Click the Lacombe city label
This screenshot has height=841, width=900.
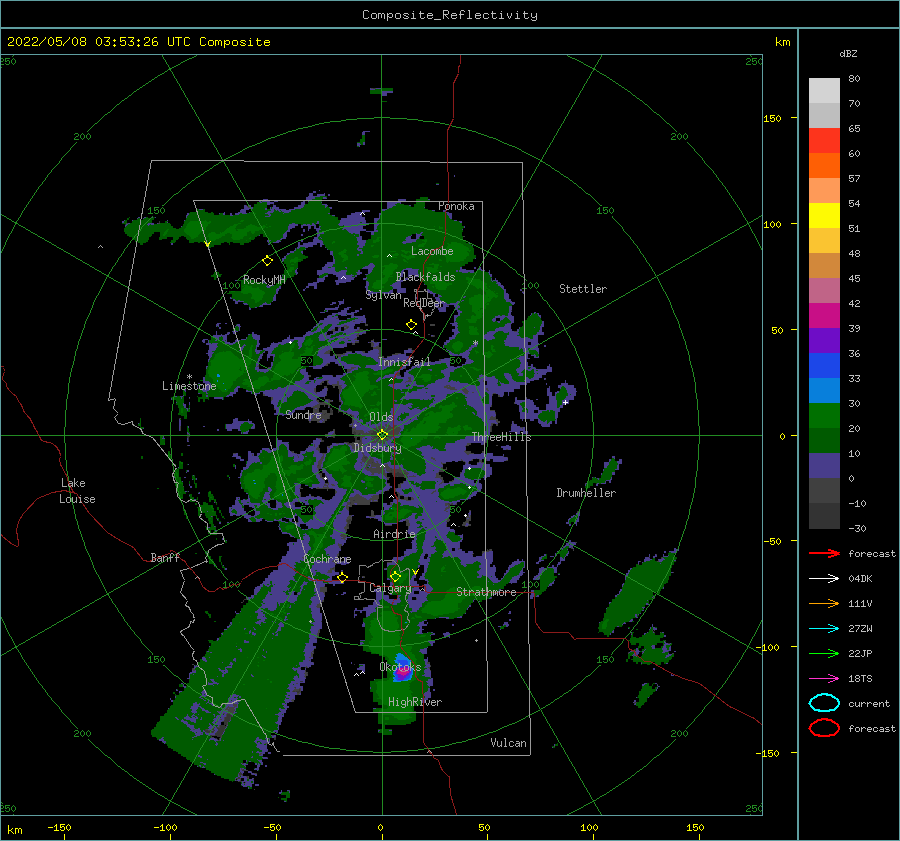432,251
